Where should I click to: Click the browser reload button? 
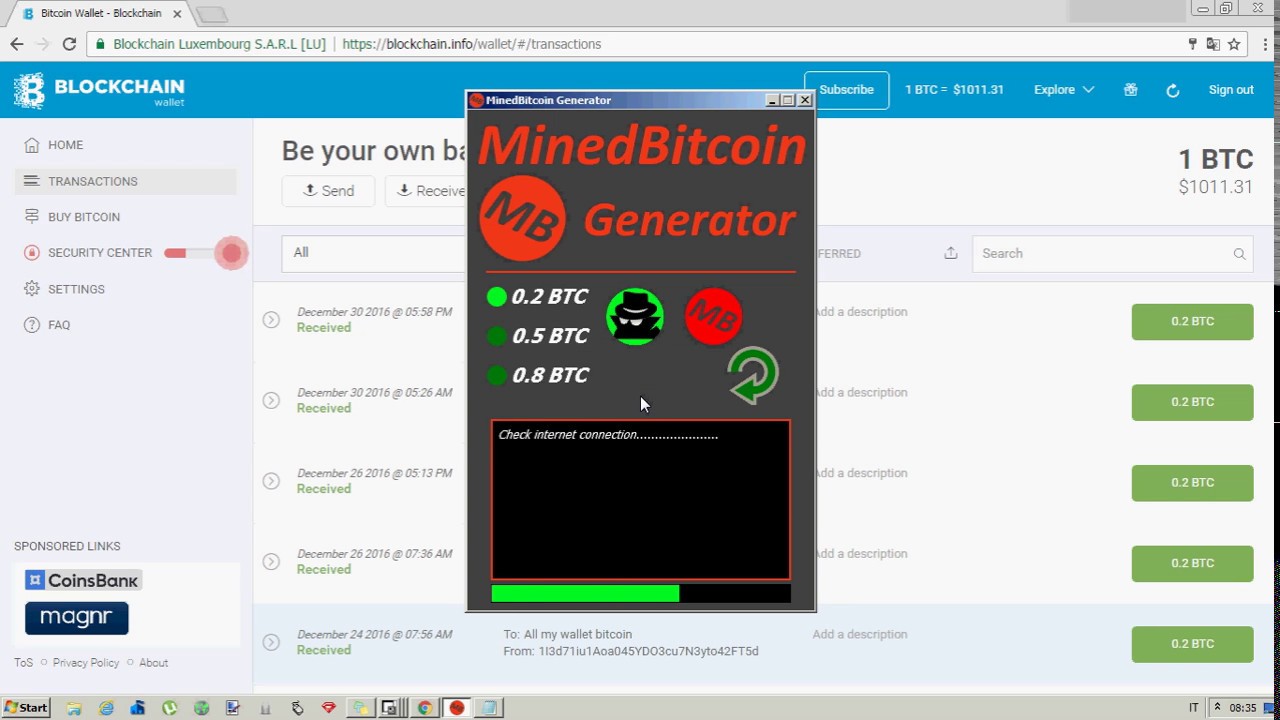click(69, 44)
